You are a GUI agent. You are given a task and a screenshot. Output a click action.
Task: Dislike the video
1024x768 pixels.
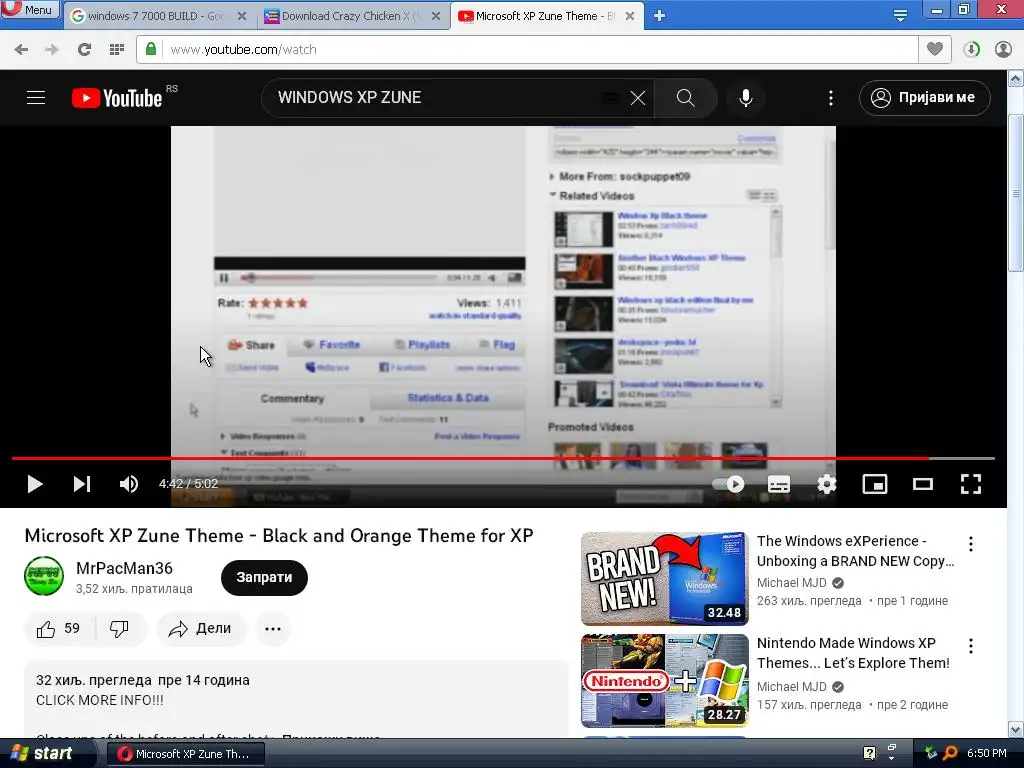(120, 629)
